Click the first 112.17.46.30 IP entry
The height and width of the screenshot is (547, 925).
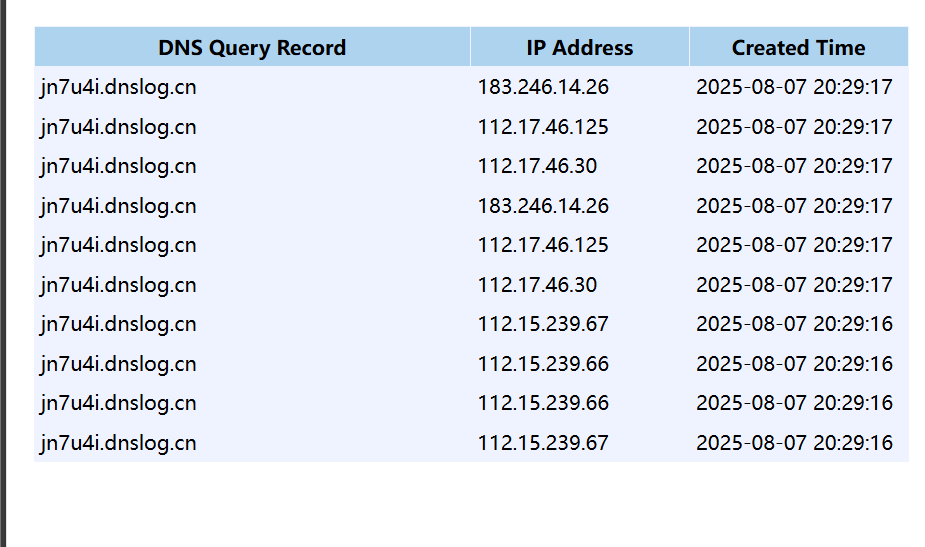537,166
